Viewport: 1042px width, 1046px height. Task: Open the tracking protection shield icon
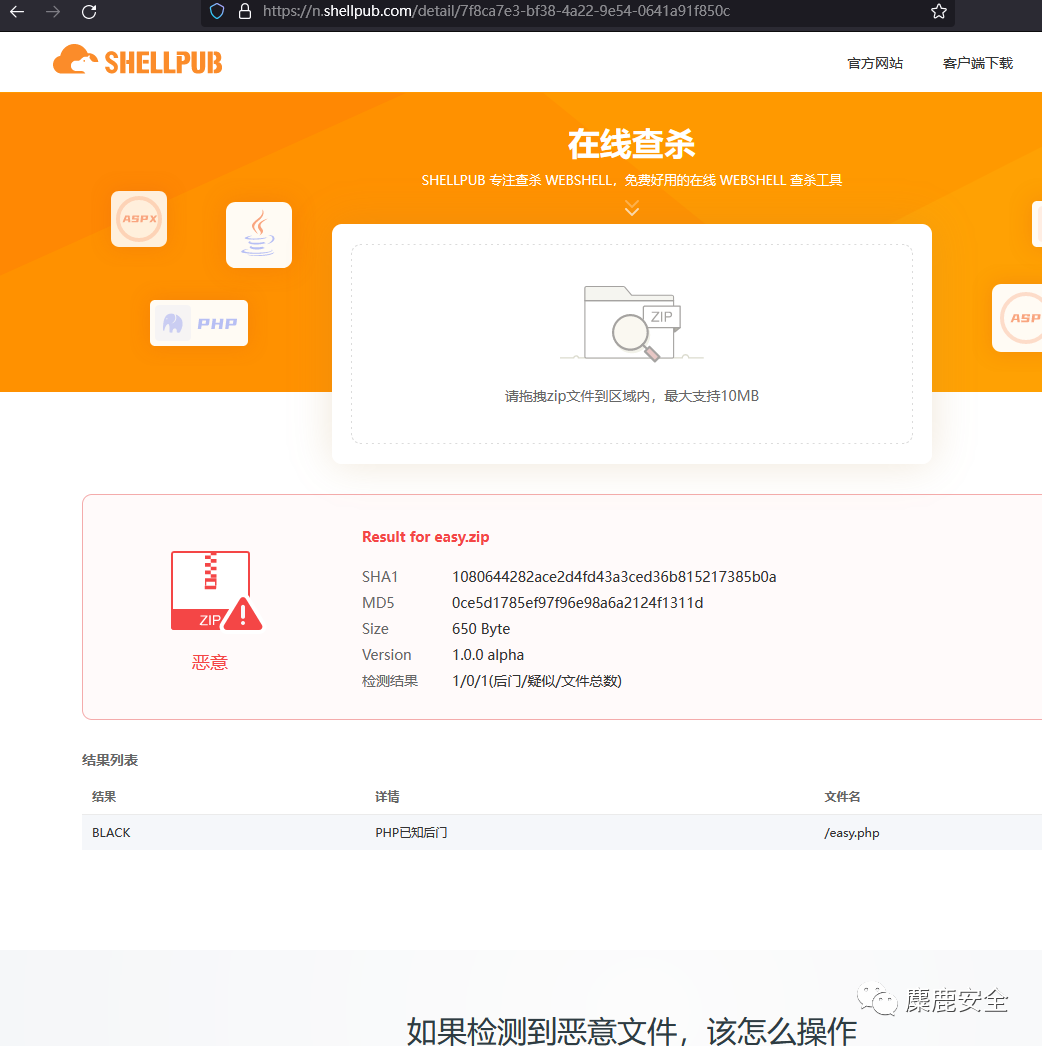coord(217,11)
